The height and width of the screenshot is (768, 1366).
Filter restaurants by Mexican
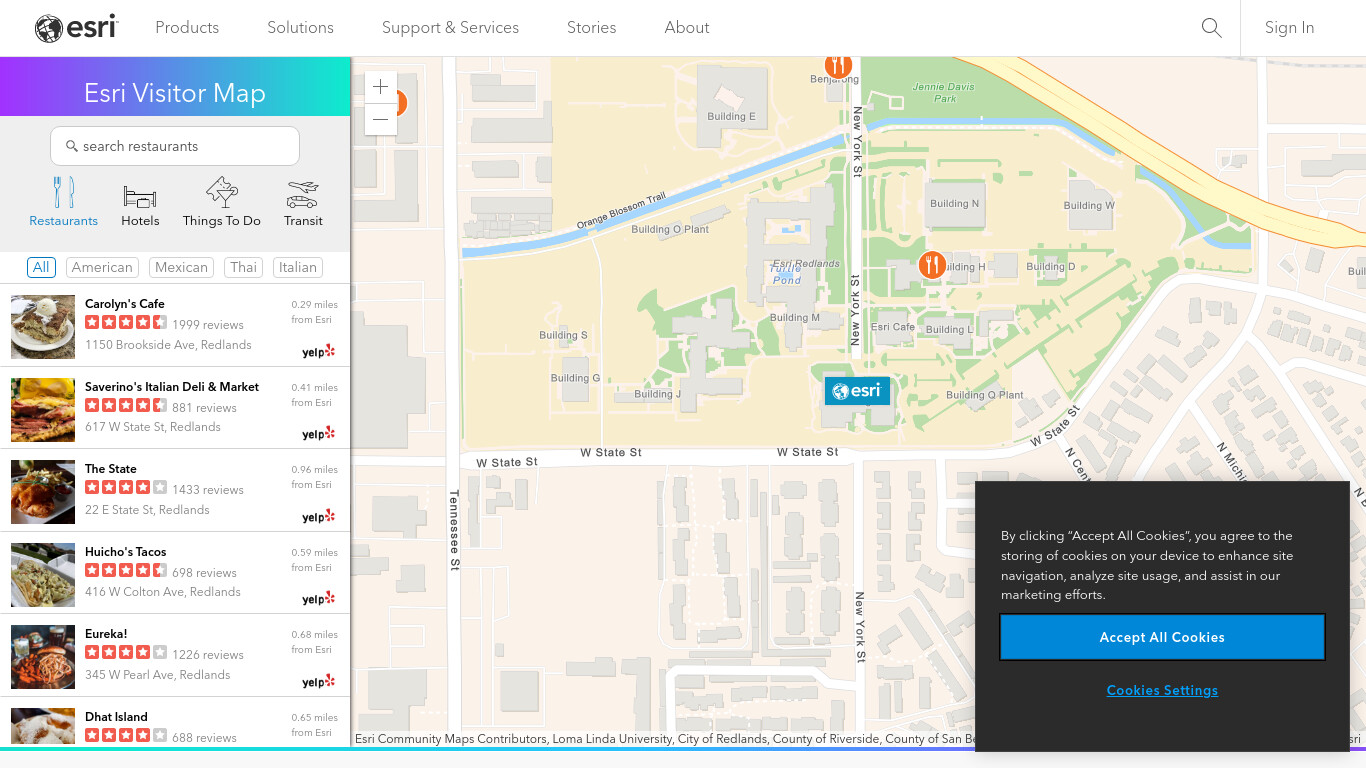[x=181, y=267]
